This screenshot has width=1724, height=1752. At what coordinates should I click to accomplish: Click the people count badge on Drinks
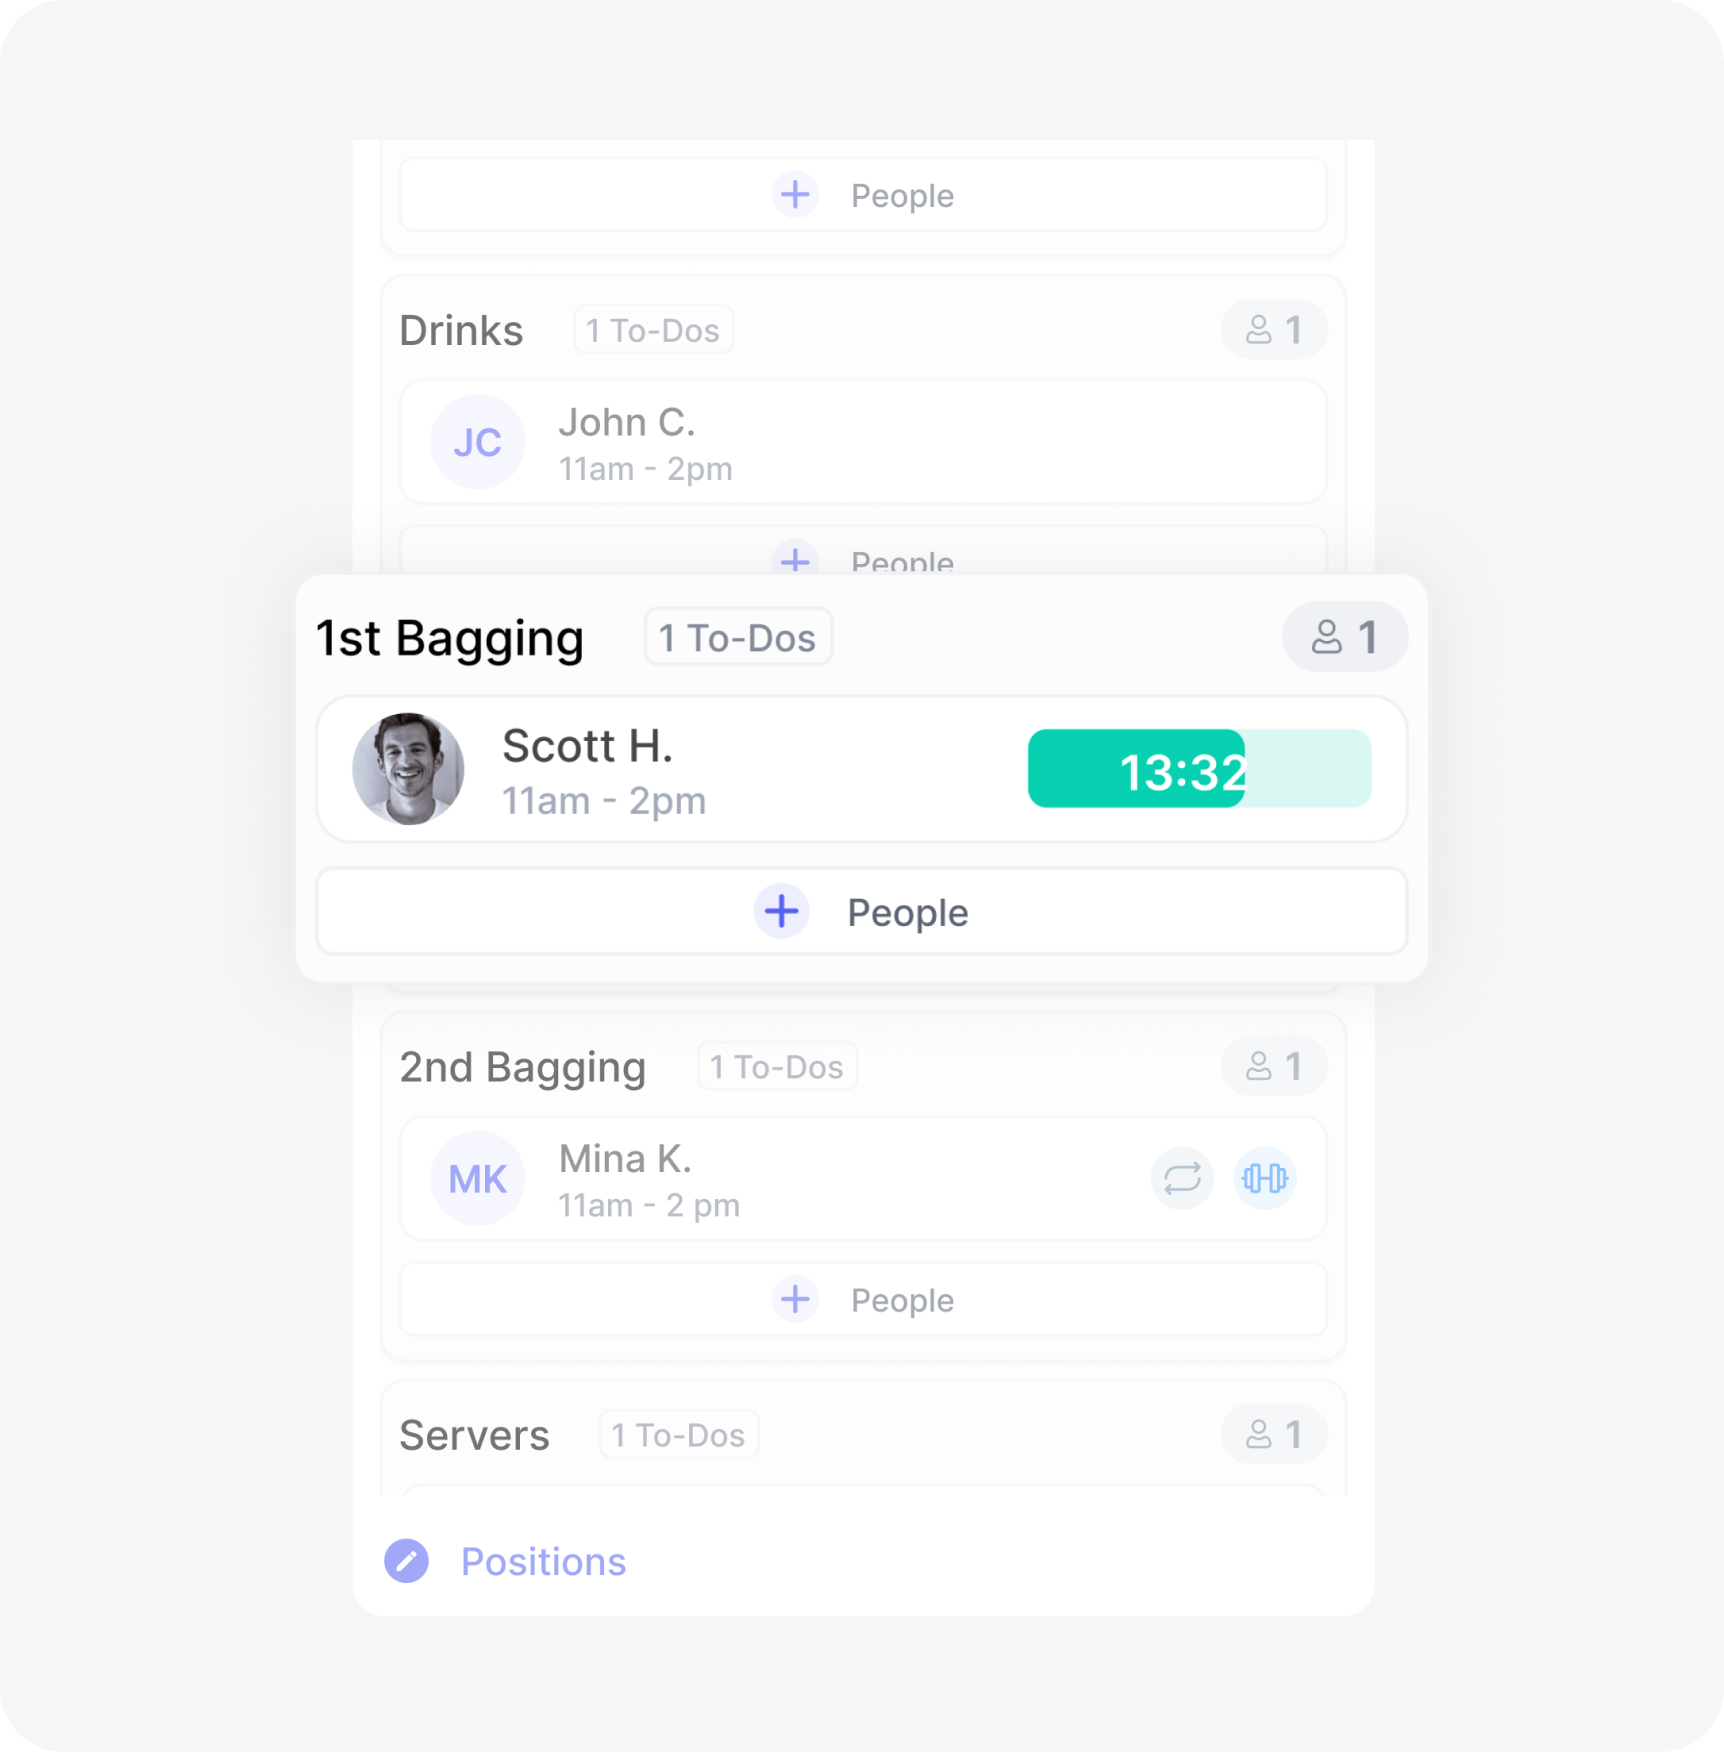point(1274,329)
